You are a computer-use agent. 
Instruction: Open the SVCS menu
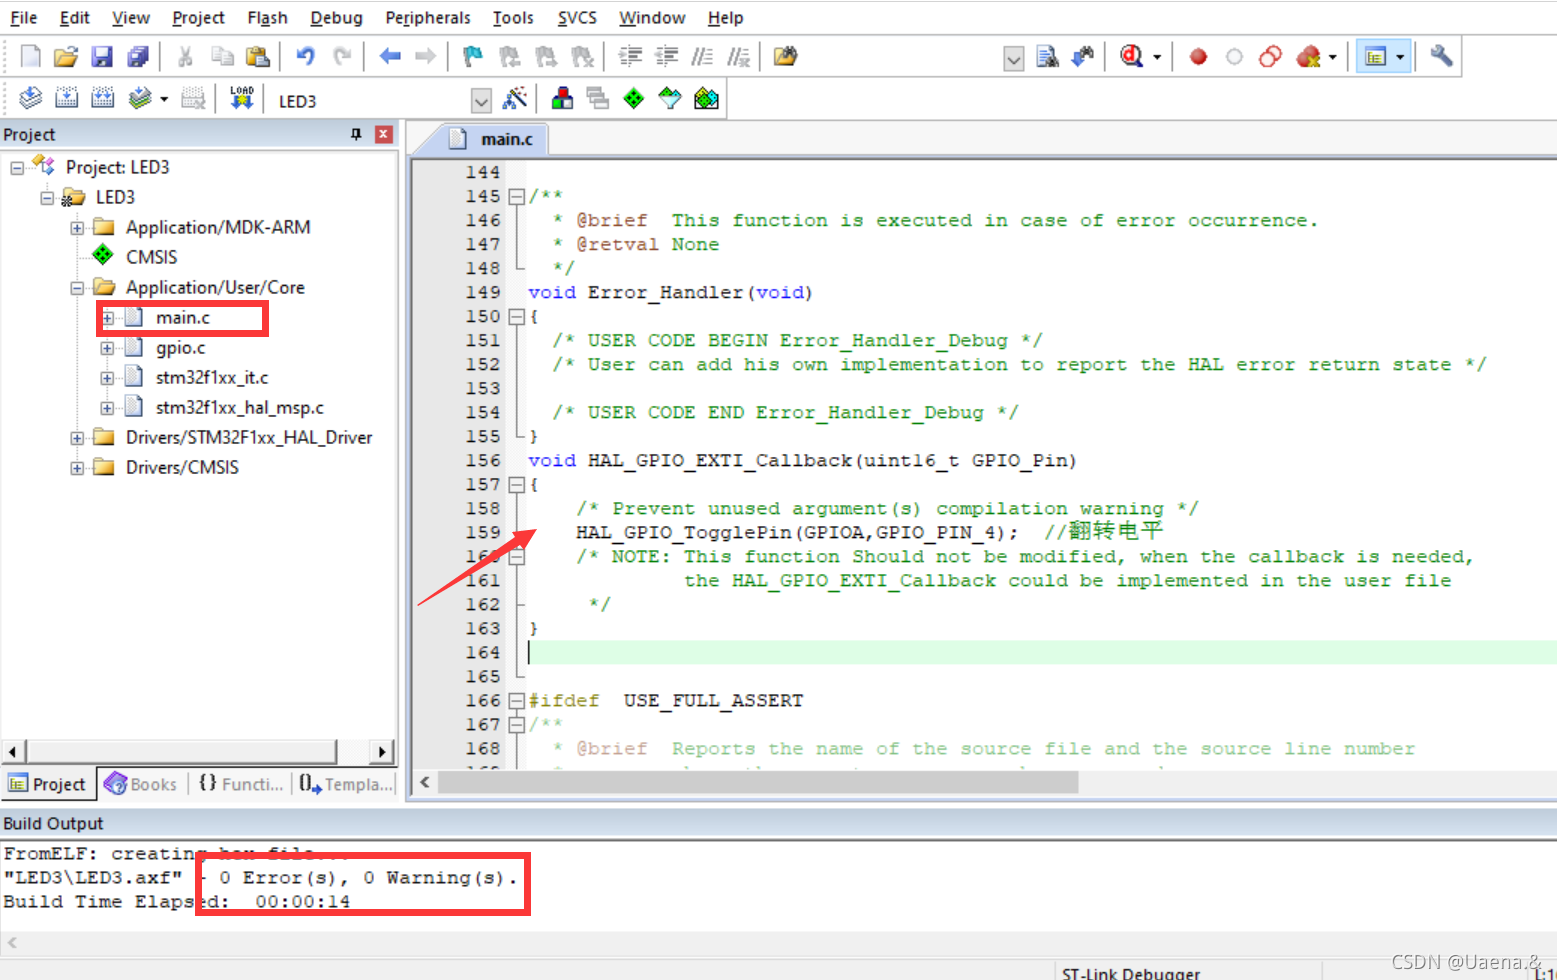coord(577,18)
